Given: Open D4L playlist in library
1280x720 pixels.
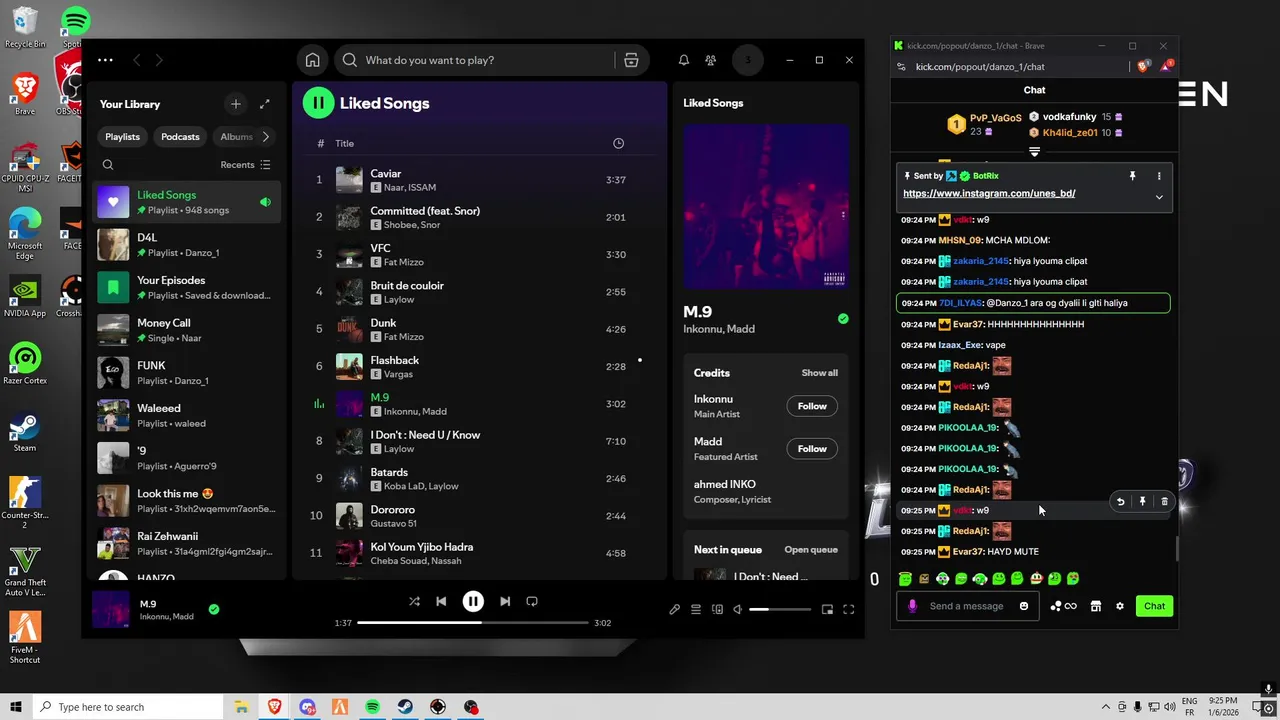Looking at the screenshot, I should pyautogui.click(x=188, y=245).
